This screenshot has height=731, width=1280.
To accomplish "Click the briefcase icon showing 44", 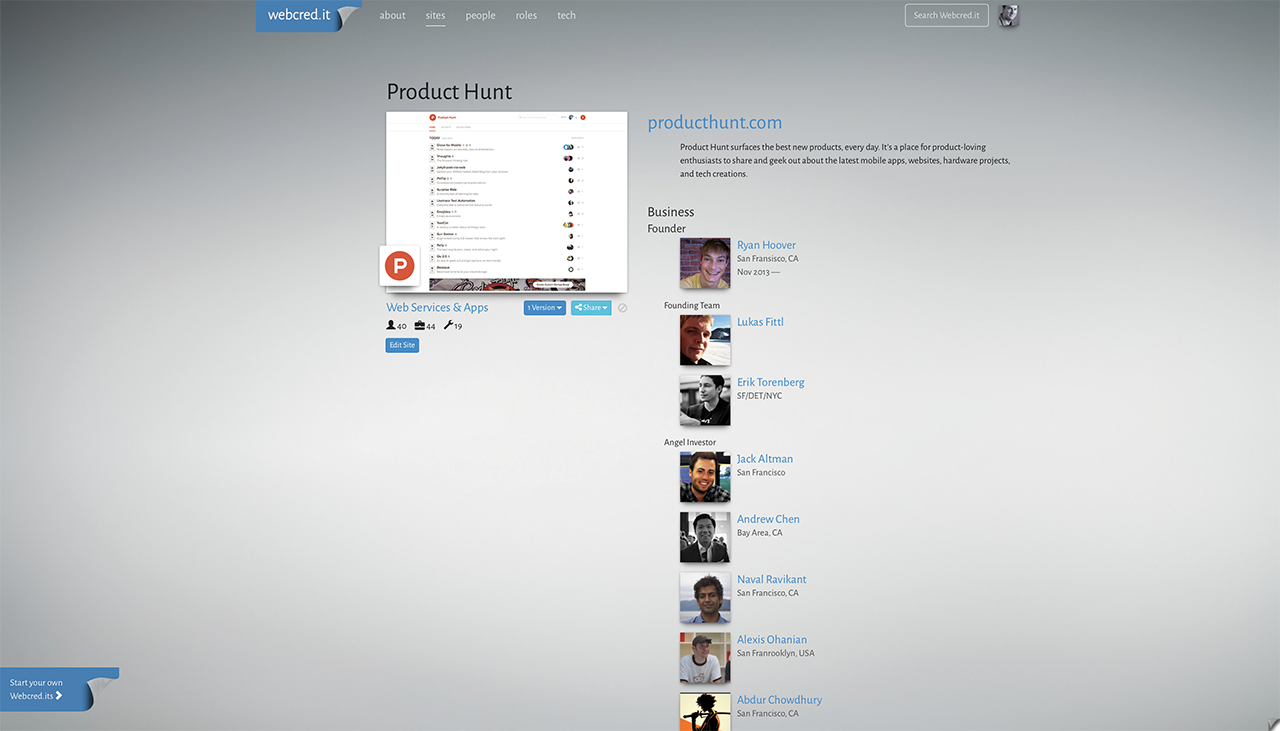I will [x=418, y=325].
